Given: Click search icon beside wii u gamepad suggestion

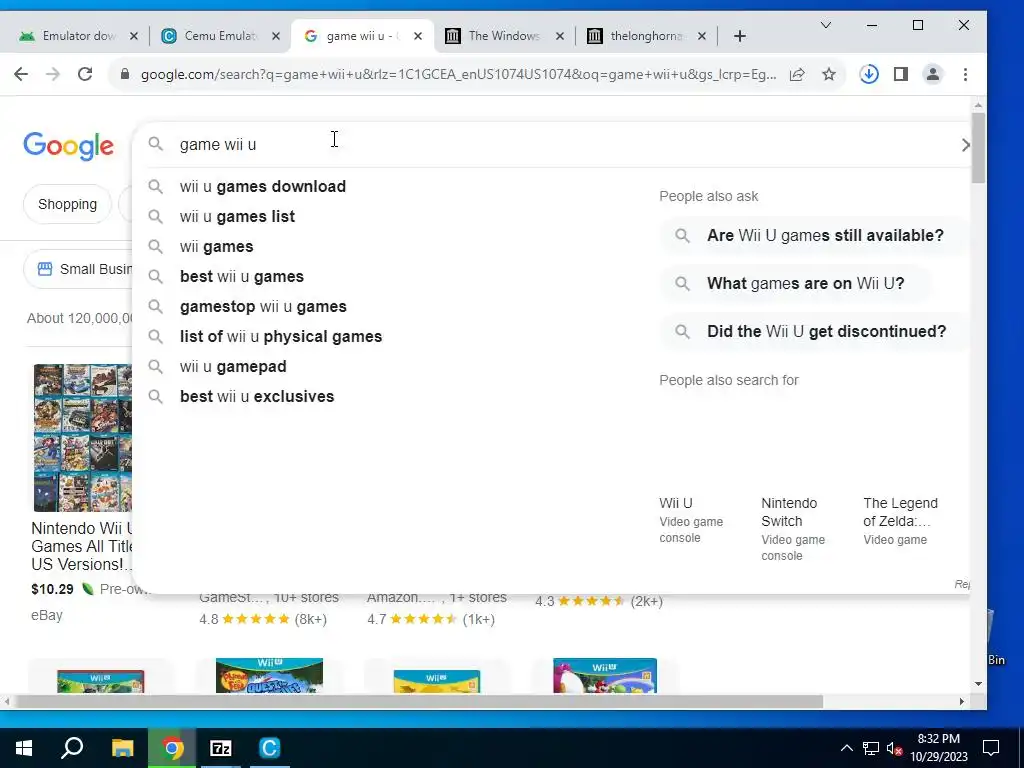Looking at the screenshot, I should [x=155, y=366].
